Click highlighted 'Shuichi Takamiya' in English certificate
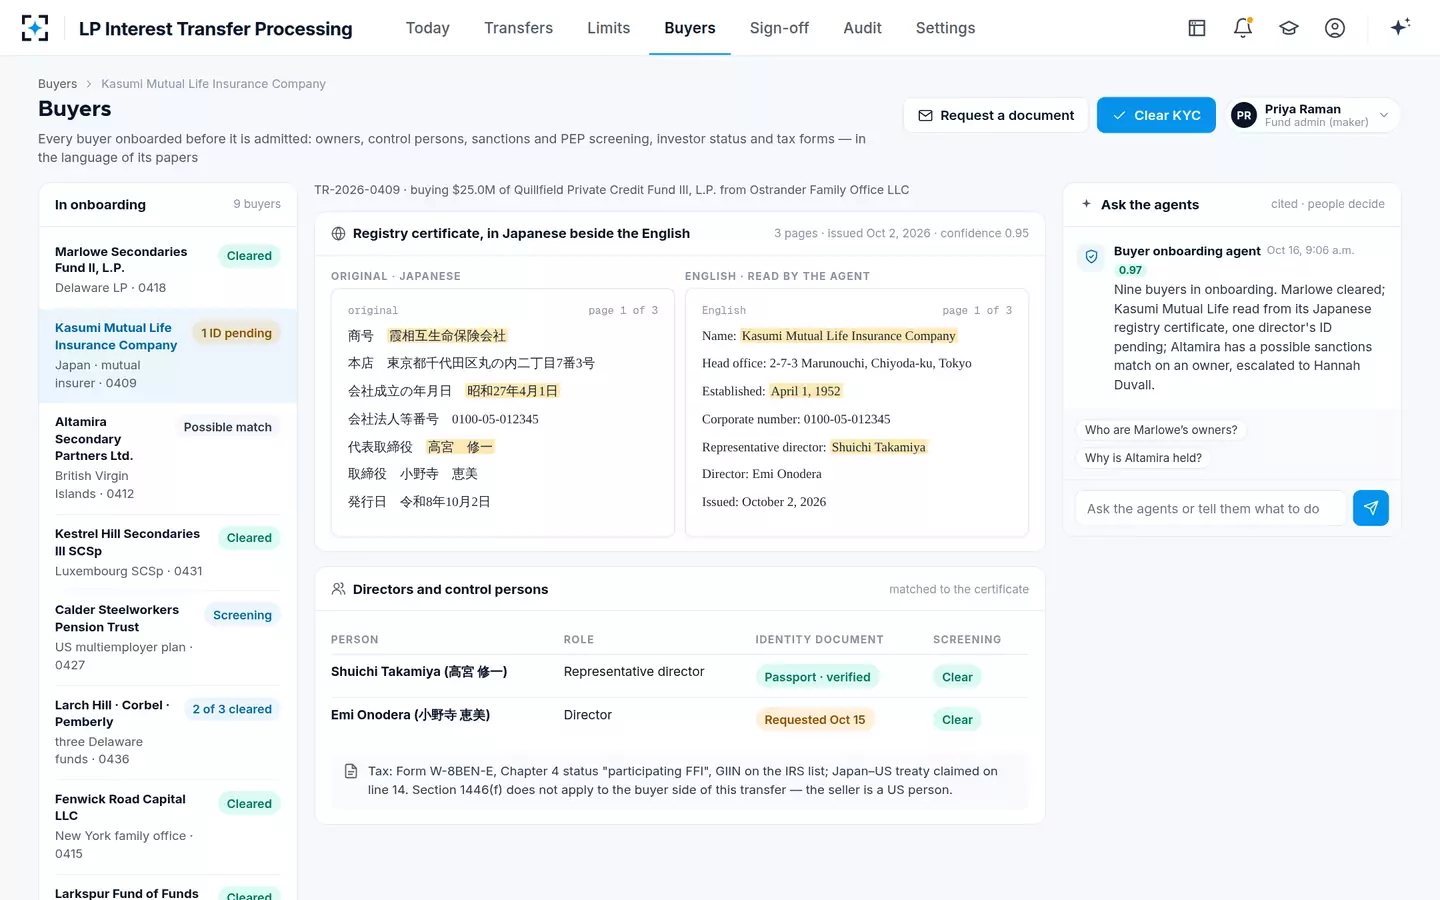Viewport: 1440px width, 900px height. (x=878, y=447)
